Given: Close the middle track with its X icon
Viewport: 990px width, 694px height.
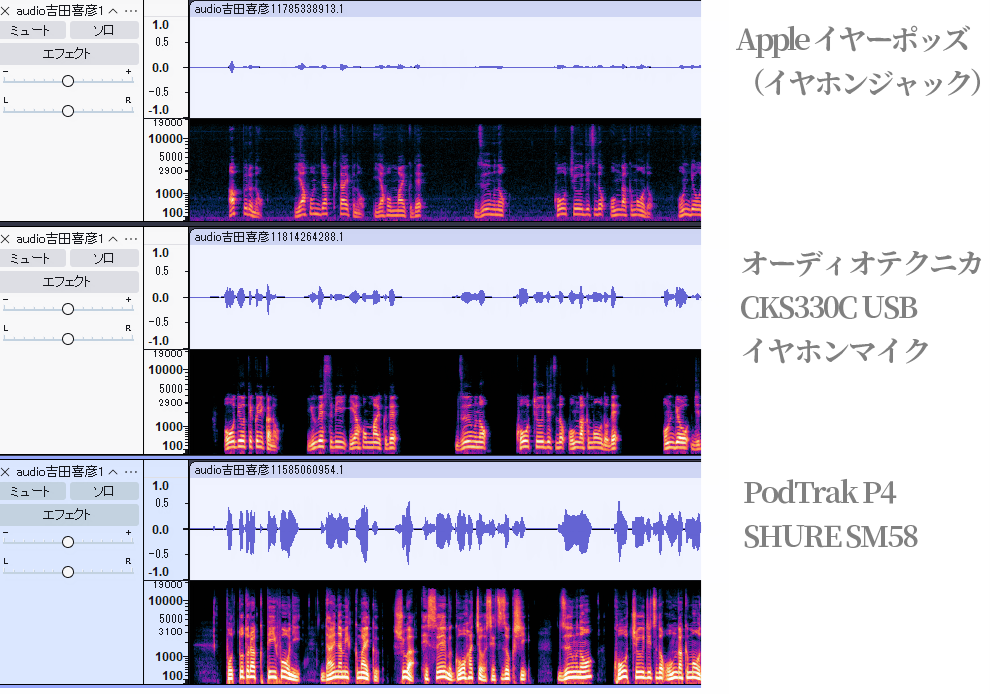Looking at the screenshot, I should click(x=6, y=239).
